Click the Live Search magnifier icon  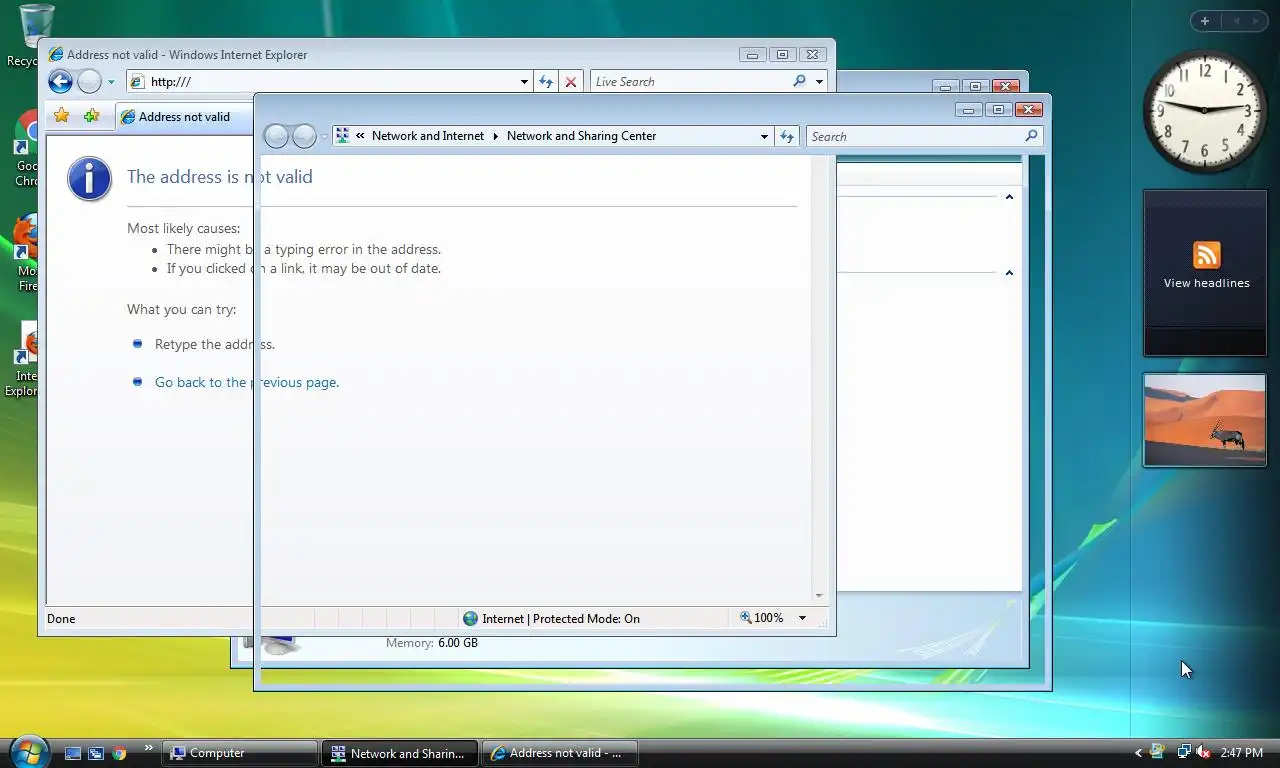[x=799, y=81]
